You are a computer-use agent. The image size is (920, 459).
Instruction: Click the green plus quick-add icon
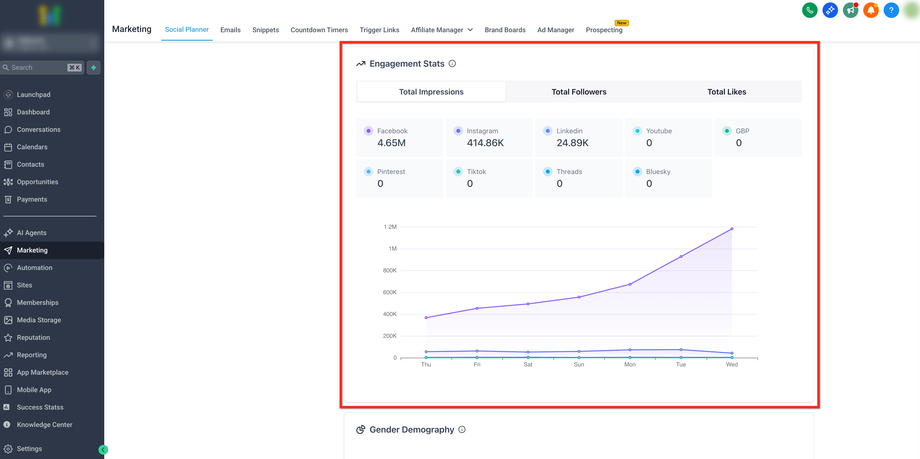pyautogui.click(x=94, y=68)
